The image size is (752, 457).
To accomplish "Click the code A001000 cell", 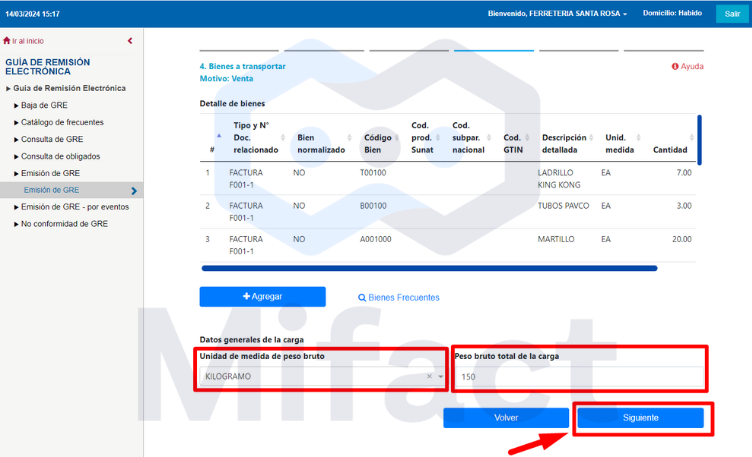I will pos(376,239).
